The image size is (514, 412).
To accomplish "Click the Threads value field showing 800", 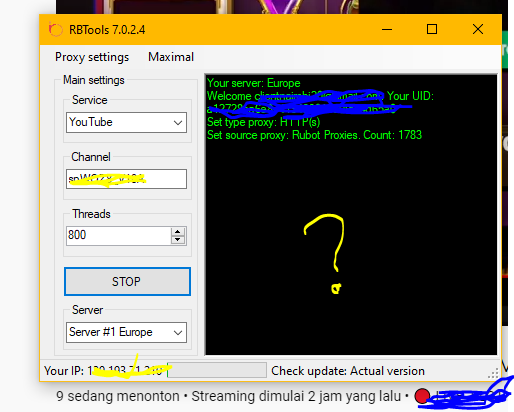I will [x=119, y=236].
